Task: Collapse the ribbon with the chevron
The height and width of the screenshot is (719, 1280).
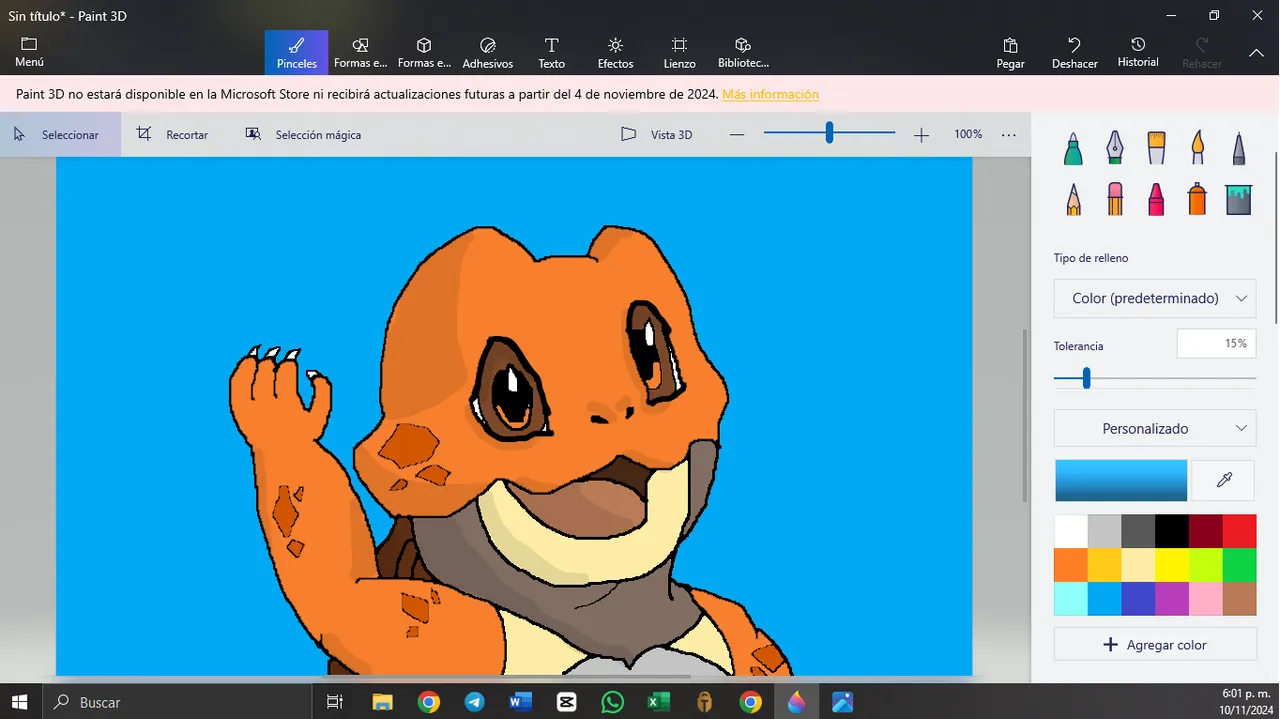Action: [1257, 52]
